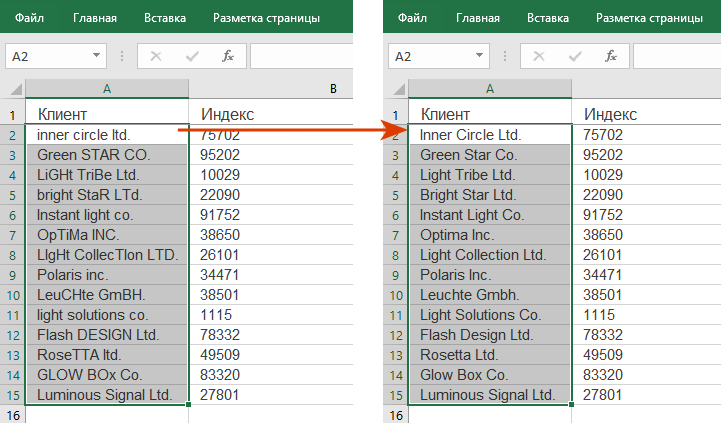The width and height of the screenshot is (721, 423).
Task: Click formula bar input in right window
Action: coord(677,56)
